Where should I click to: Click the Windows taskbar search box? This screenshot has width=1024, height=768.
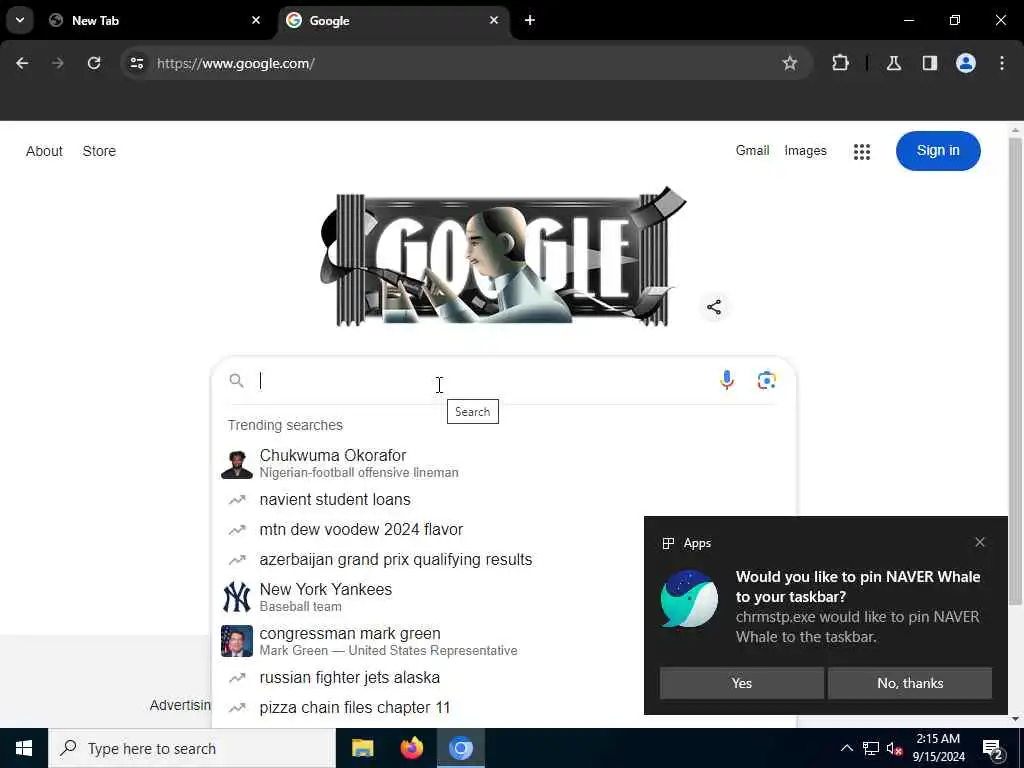coord(192,748)
